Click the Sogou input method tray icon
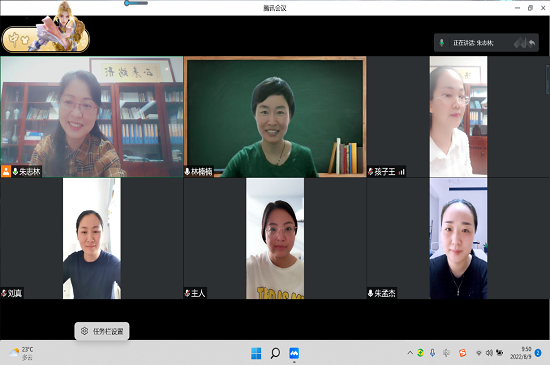The height and width of the screenshot is (365, 550). [x=462, y=353]
